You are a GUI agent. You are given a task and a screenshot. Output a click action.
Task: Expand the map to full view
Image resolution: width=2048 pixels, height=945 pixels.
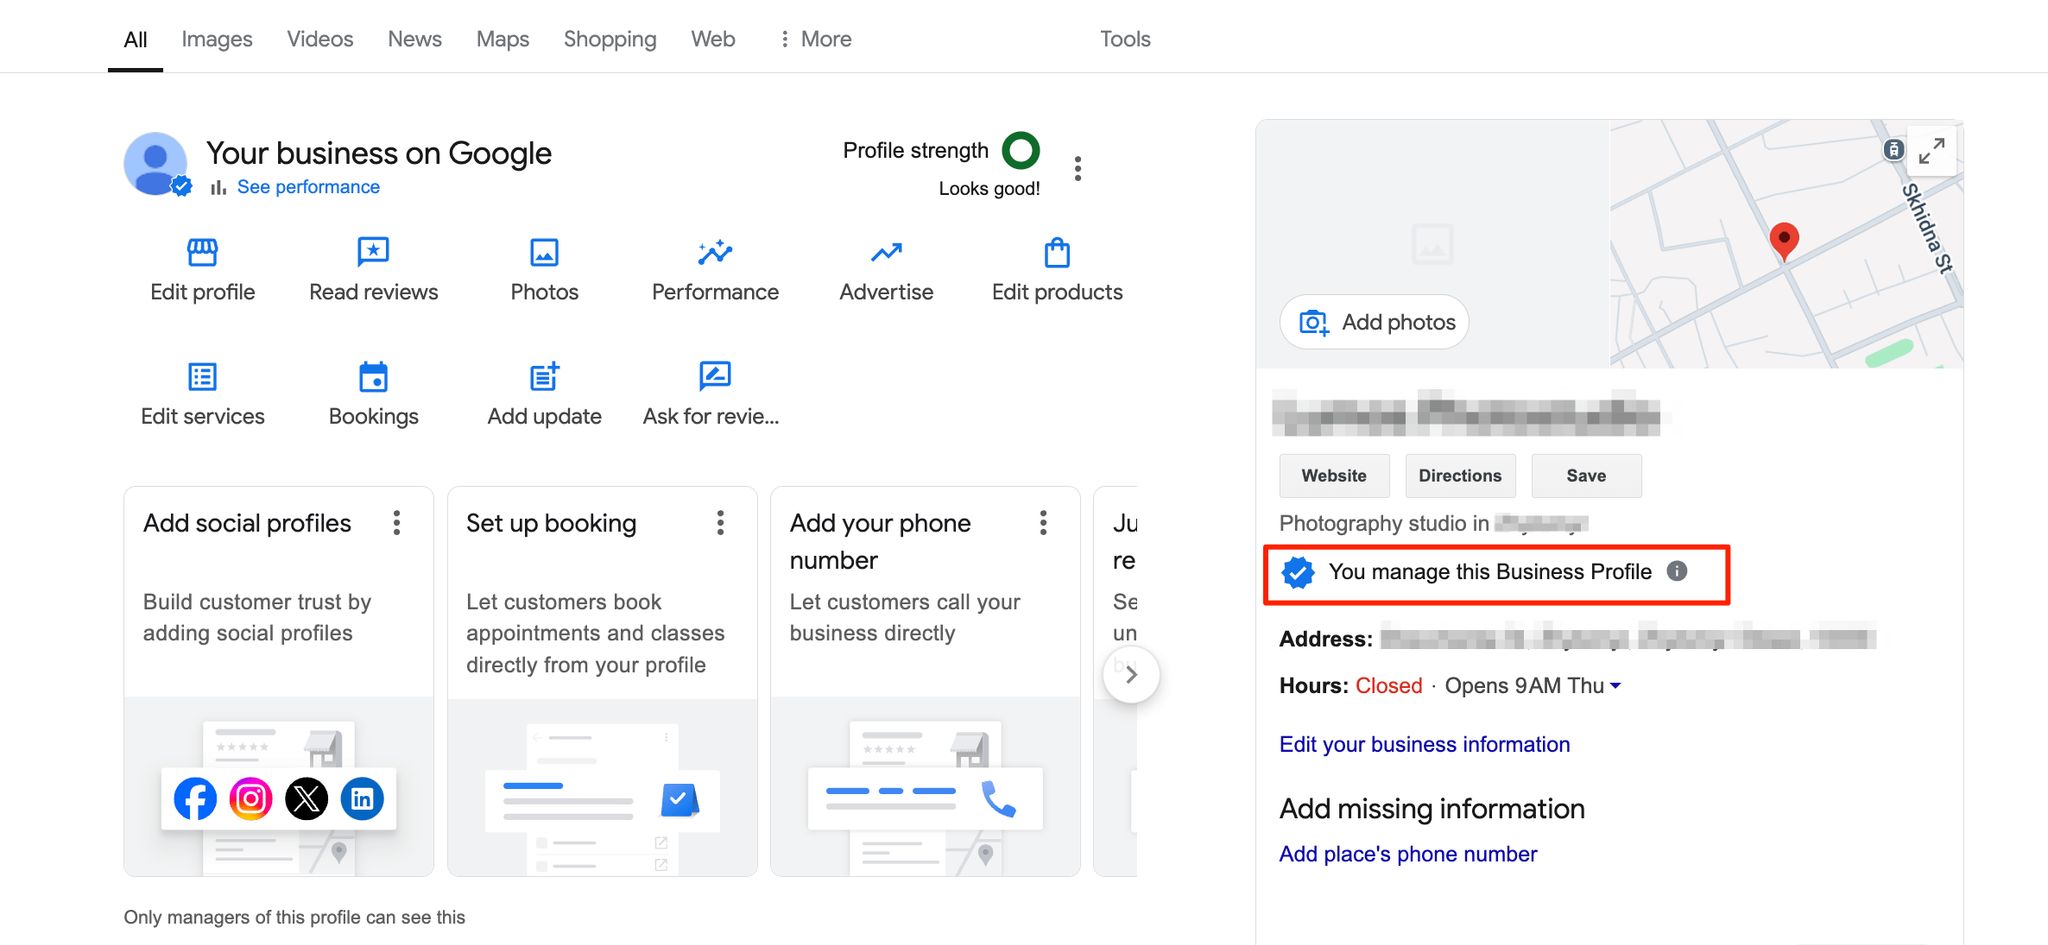pyautogui.click(x=1931, y=151)
